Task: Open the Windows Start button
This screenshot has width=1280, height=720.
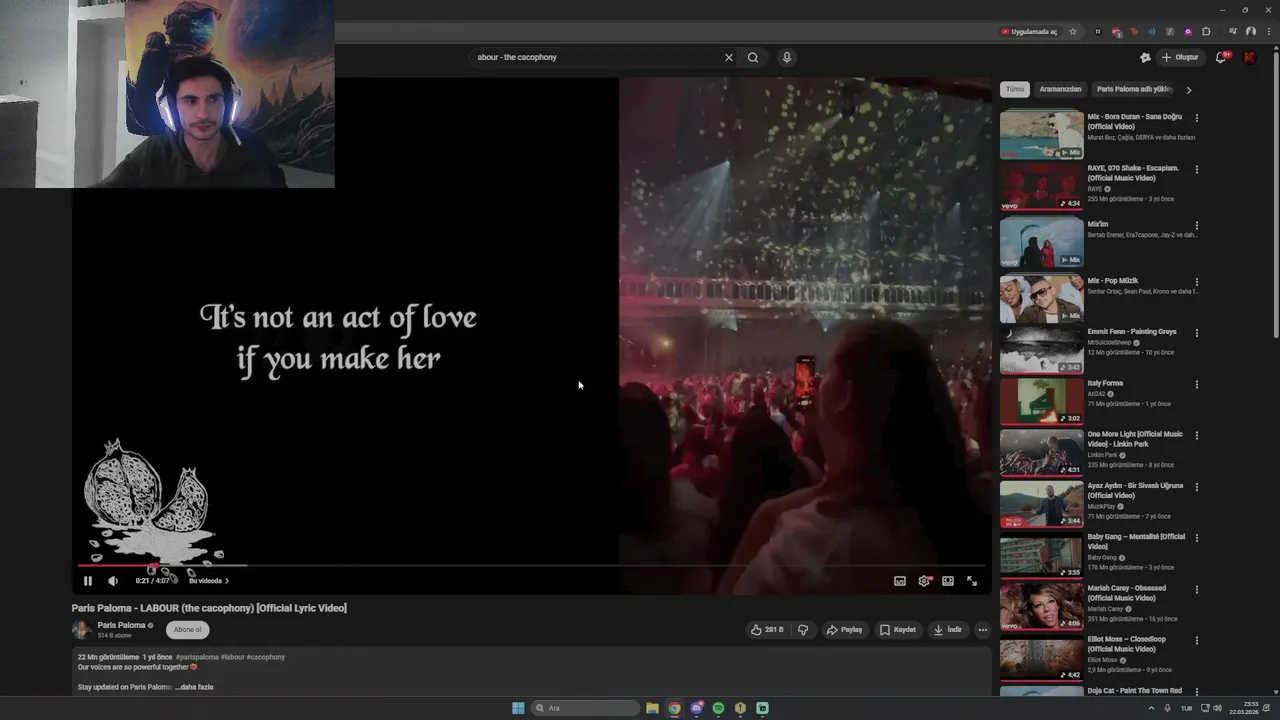Action: tap(518, 708)
